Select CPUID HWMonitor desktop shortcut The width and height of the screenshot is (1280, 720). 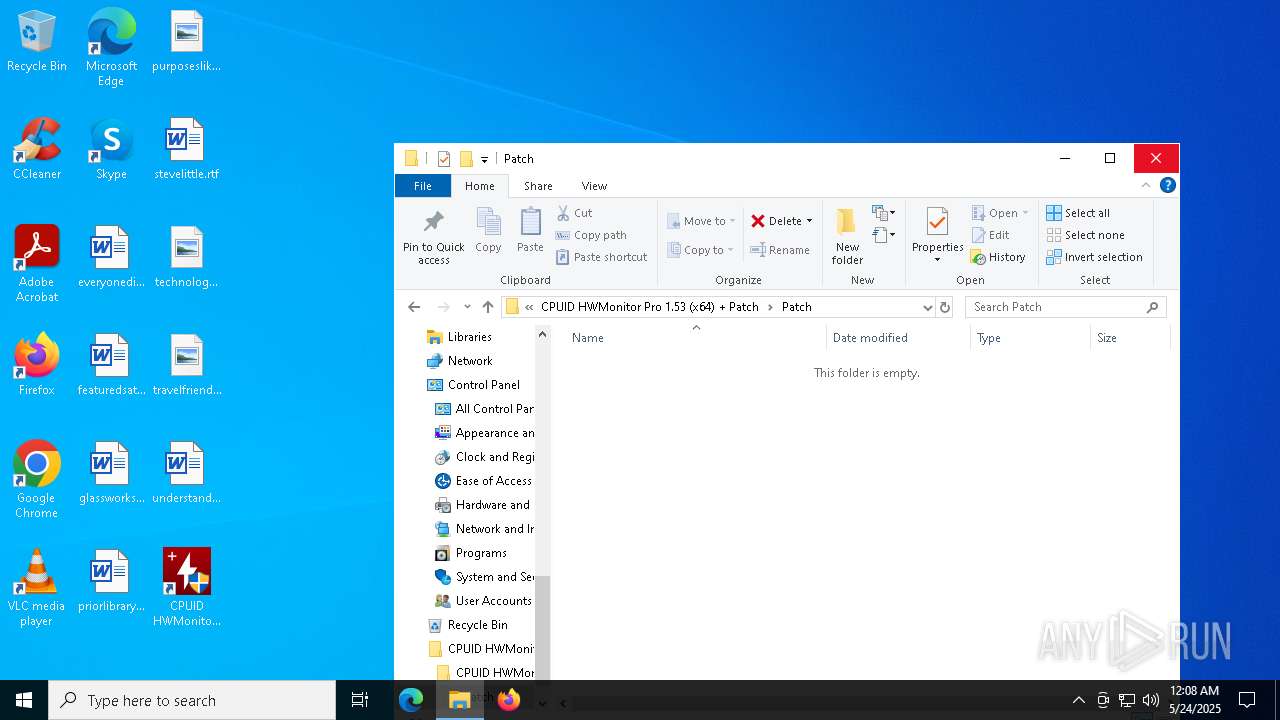[x=187, y=588]
